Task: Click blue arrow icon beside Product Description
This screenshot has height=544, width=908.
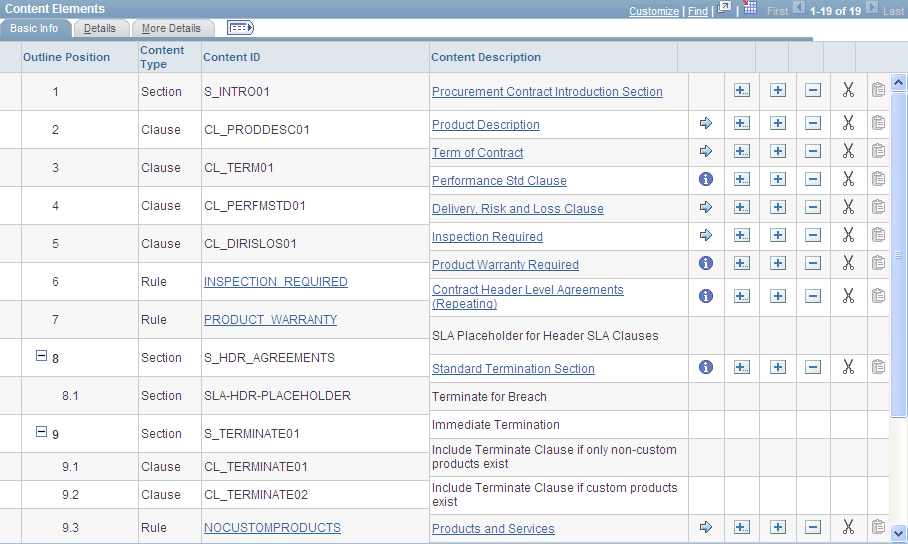Action: click(x=705, y=123)
